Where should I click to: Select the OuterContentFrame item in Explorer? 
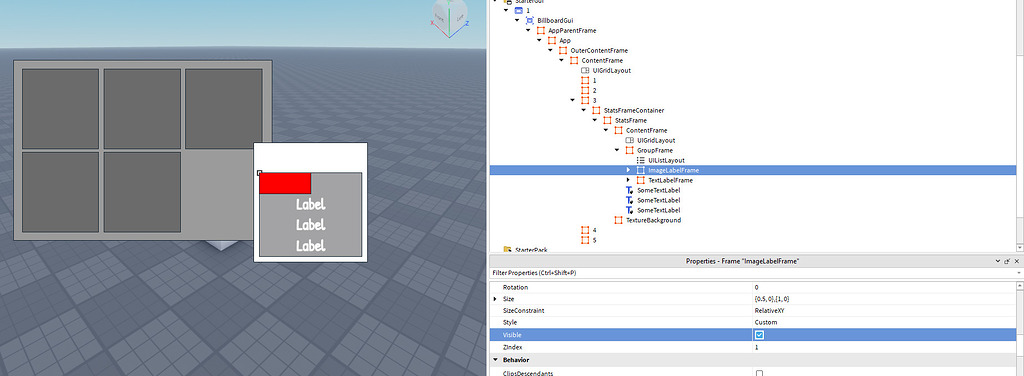click(599, 50)
